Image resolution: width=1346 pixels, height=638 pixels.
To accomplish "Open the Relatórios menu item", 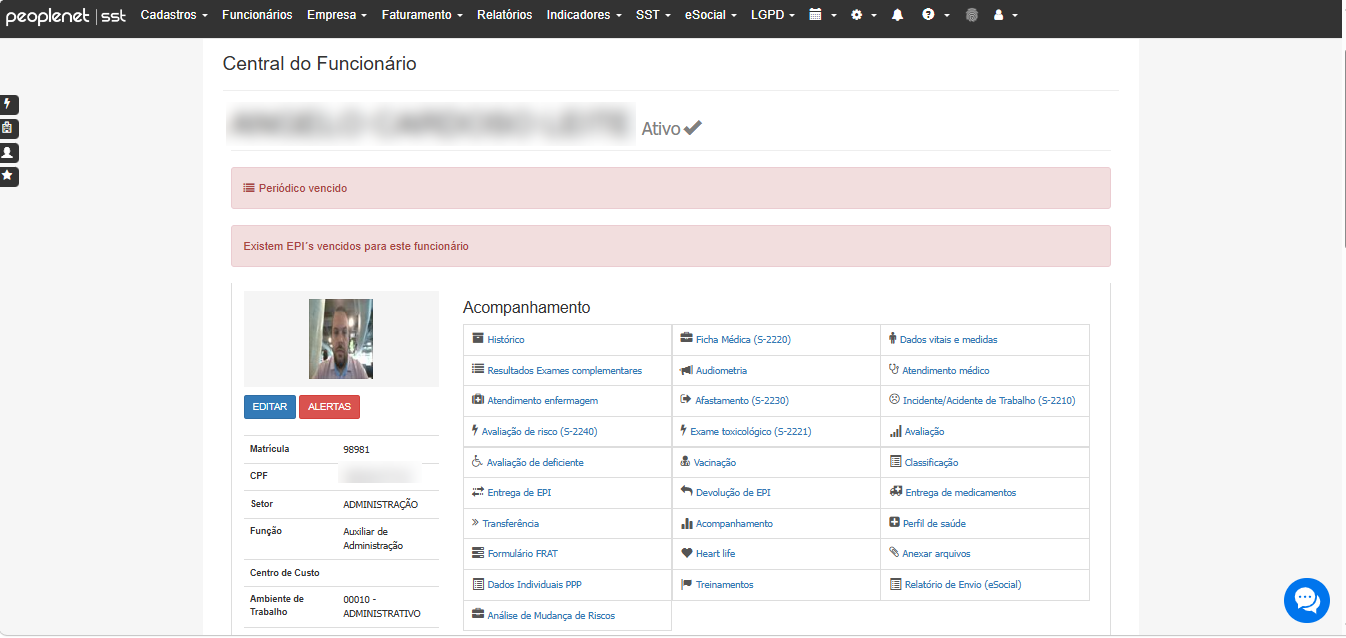I will [x=505, y=15].
